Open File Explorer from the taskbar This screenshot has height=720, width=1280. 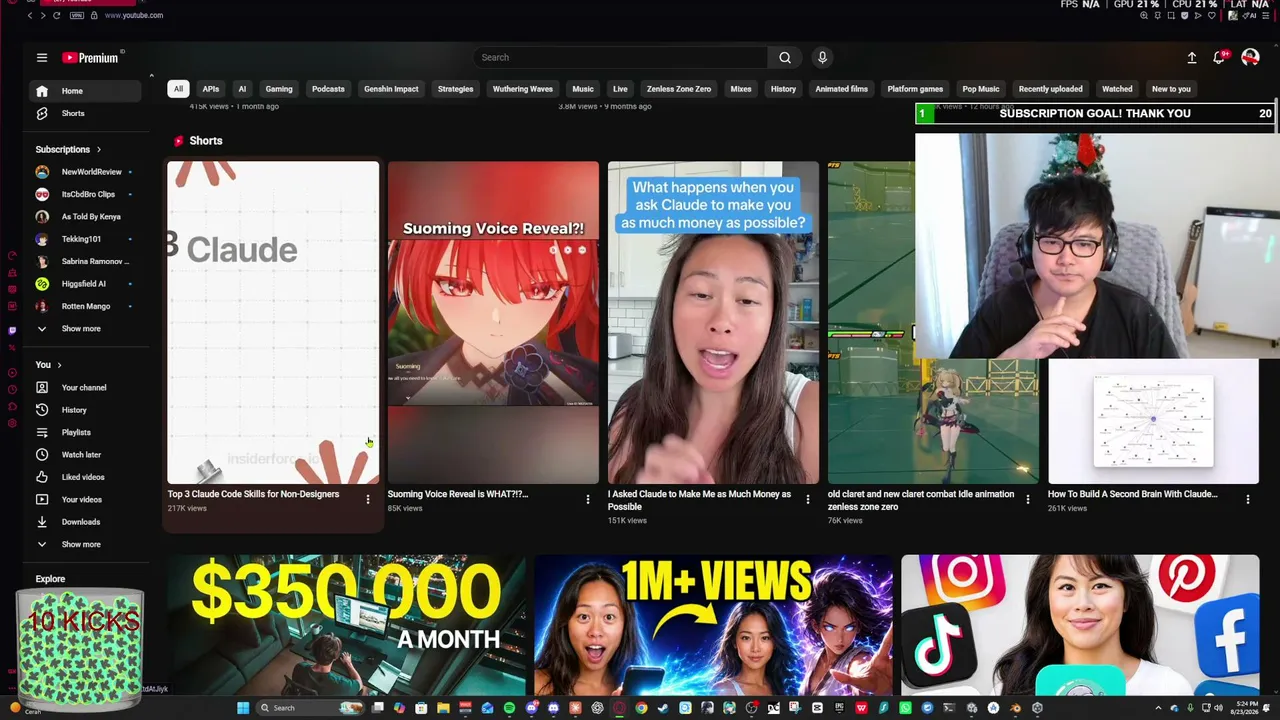point(443,708)
